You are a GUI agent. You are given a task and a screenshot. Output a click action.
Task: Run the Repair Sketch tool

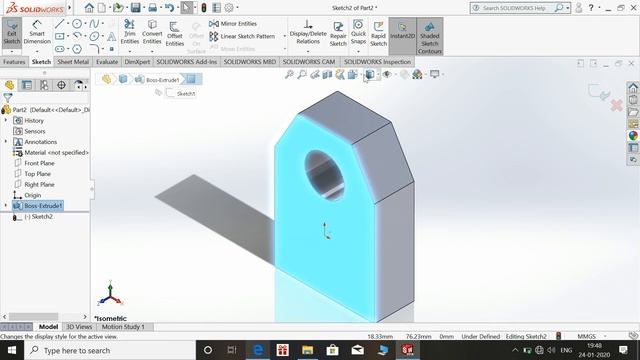coord(338,34)
